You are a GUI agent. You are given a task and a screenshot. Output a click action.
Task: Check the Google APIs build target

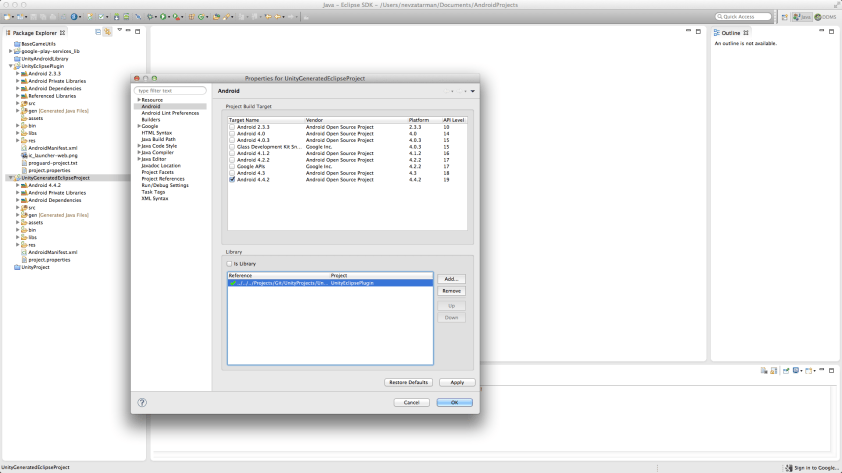[x=232, y=166]
